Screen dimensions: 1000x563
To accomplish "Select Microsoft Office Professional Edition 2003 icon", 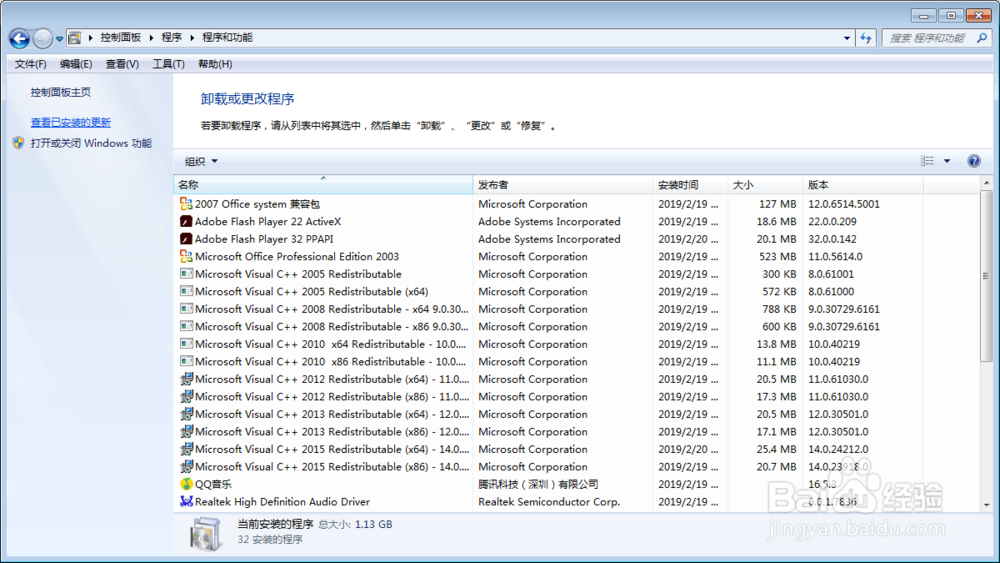I will point(186,256).
